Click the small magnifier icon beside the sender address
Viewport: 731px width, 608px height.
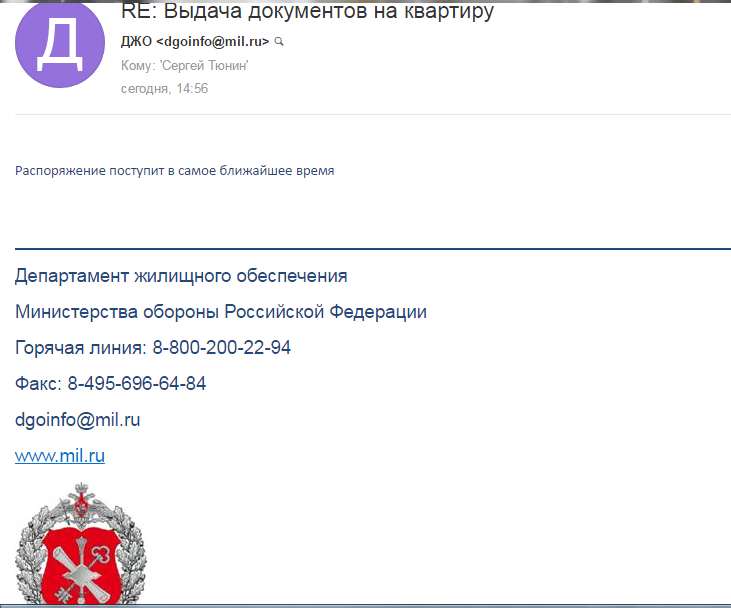tap(279, 42)
